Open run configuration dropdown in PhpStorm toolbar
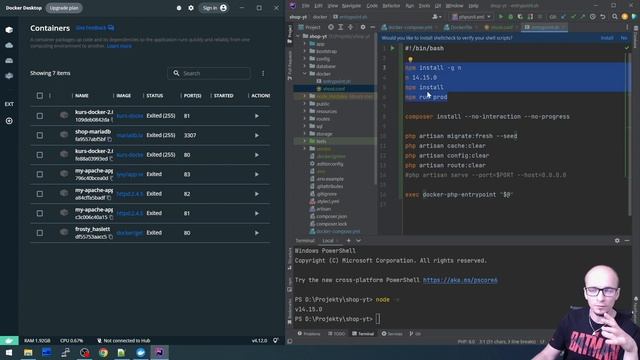 471,17
